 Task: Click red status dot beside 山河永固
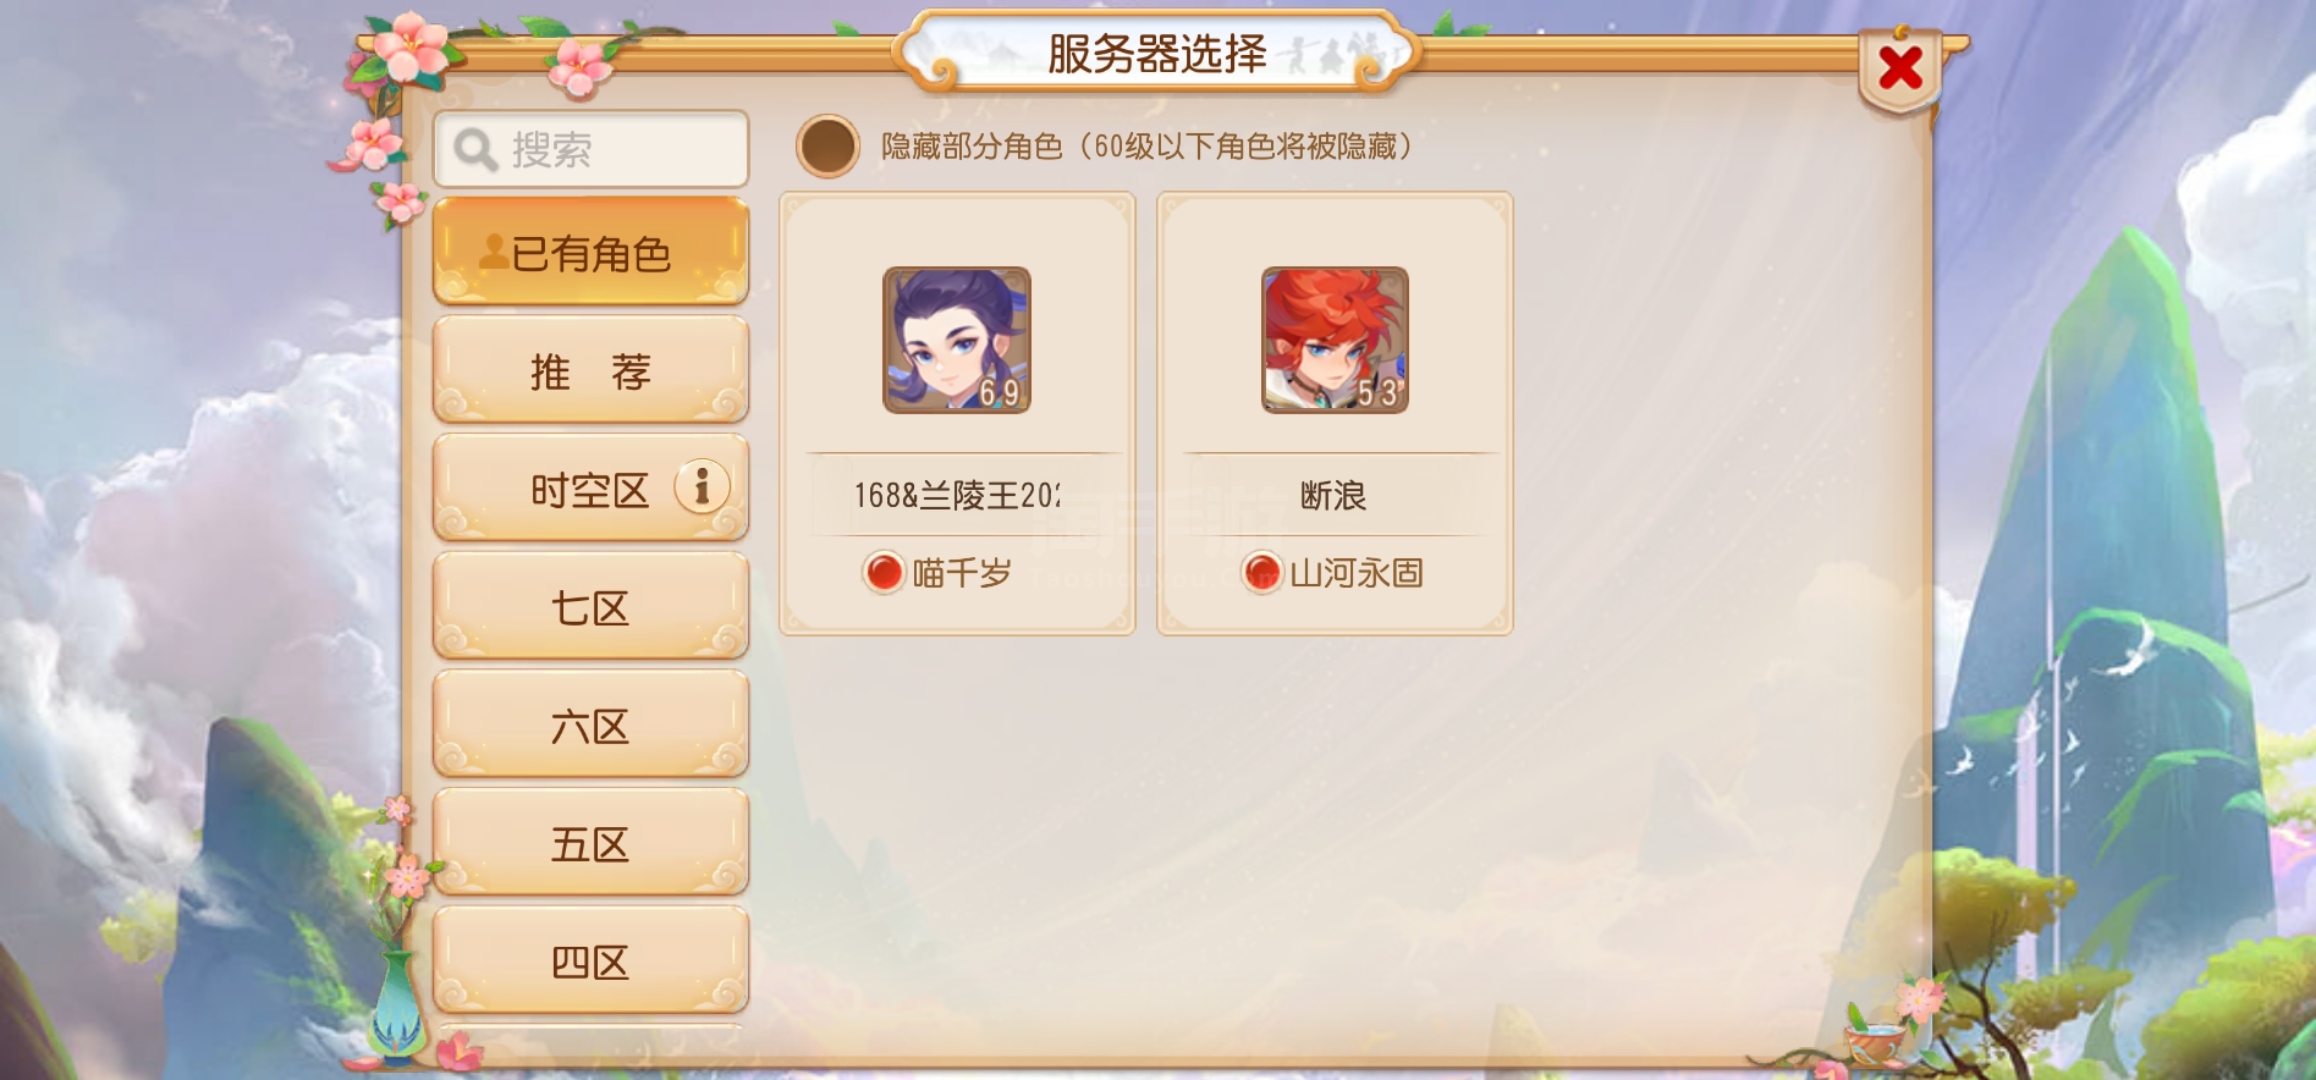[1262, 572]
